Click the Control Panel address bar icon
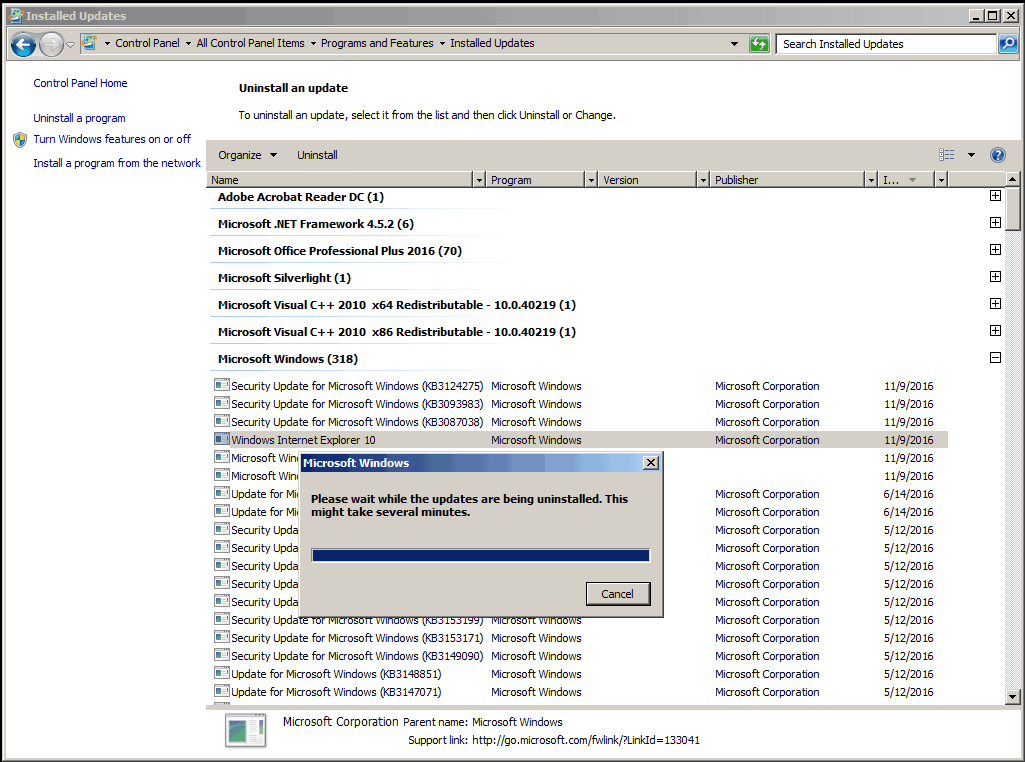The image size is (1025, 762). (x=90, y=43)
